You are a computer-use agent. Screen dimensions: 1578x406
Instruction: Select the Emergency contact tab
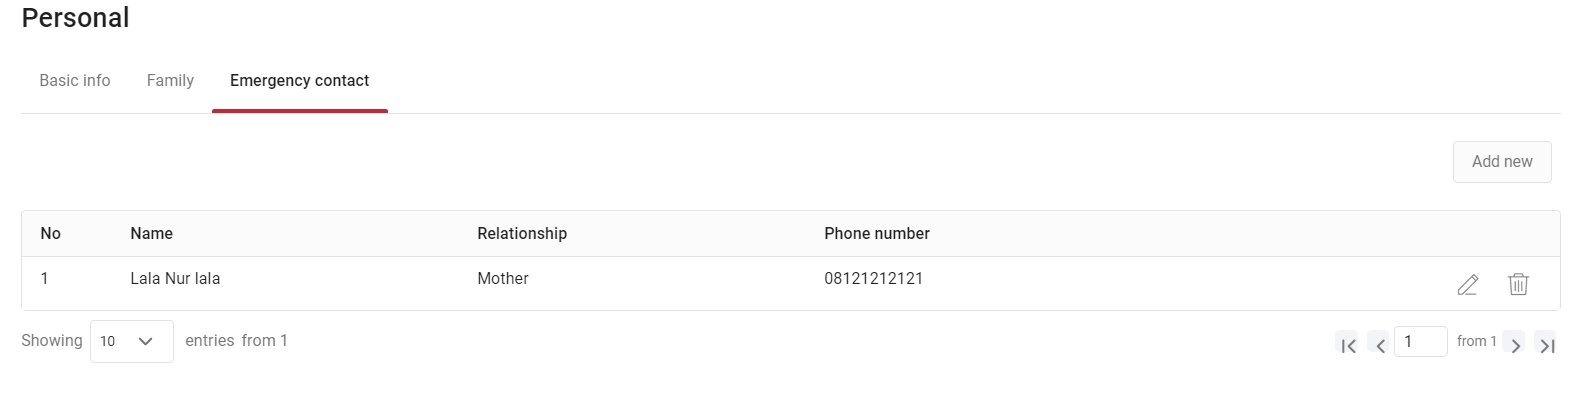[299, 80]
